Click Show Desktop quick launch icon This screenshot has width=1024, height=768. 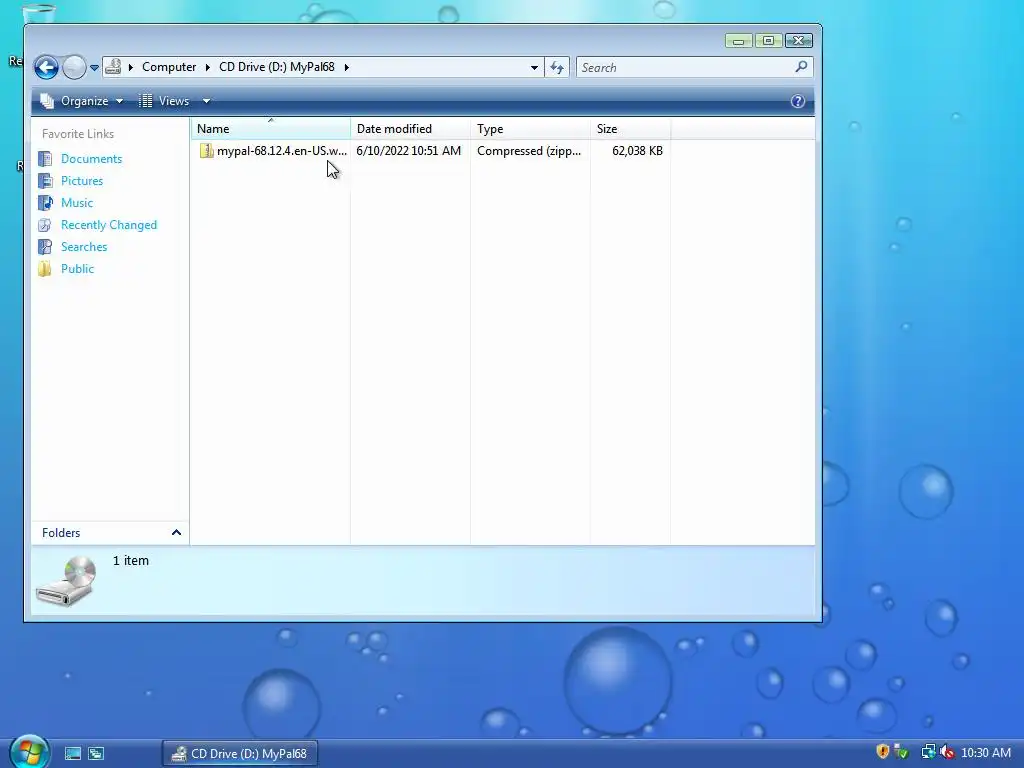point(73,754)
